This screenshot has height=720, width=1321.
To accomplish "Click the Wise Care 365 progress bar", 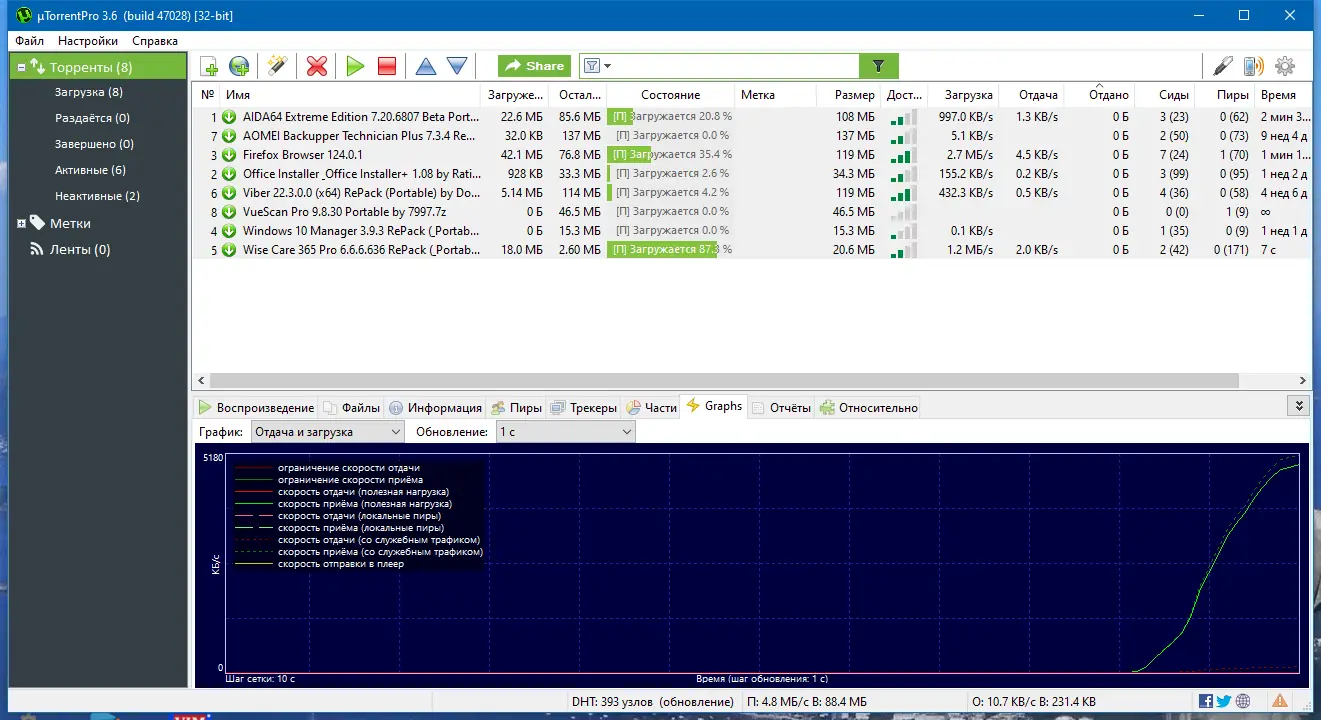I will pos(670,250).
